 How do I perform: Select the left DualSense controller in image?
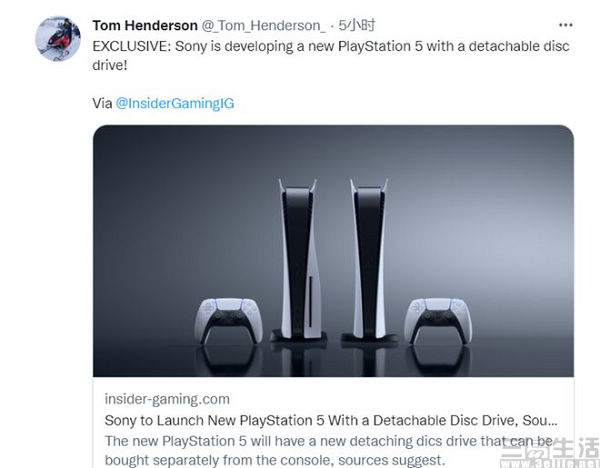pyautogui.click(x=228, y=321)
